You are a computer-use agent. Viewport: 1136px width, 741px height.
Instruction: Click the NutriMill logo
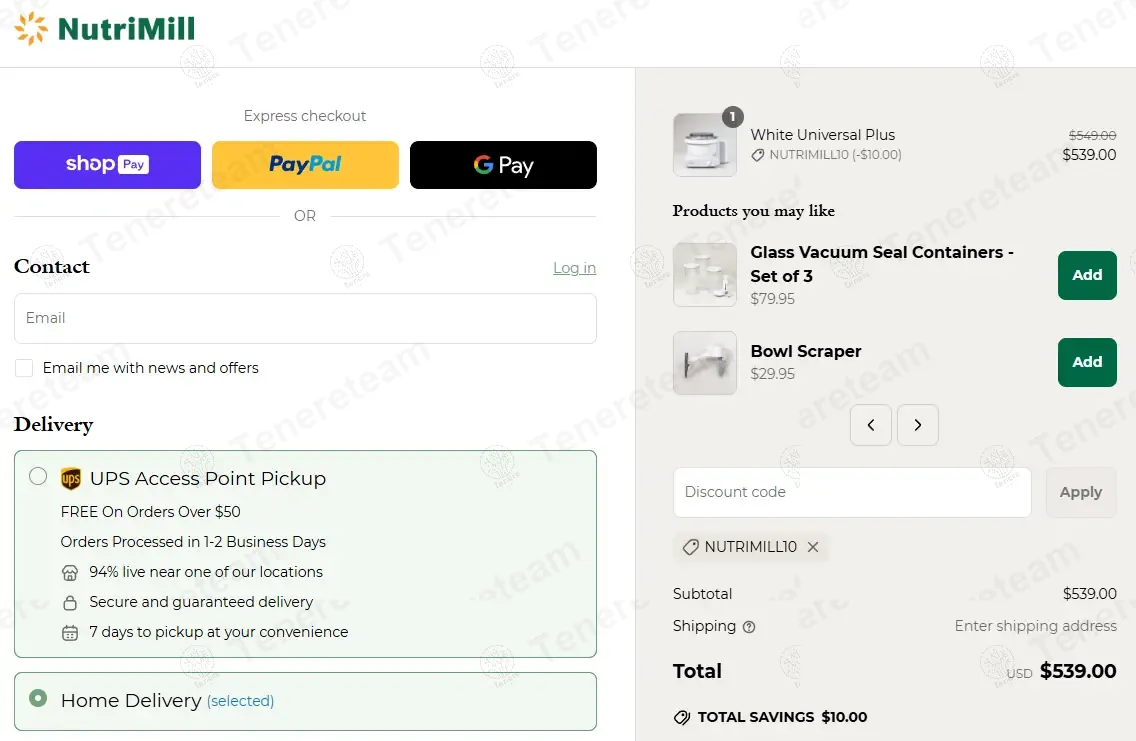(105, 29)
